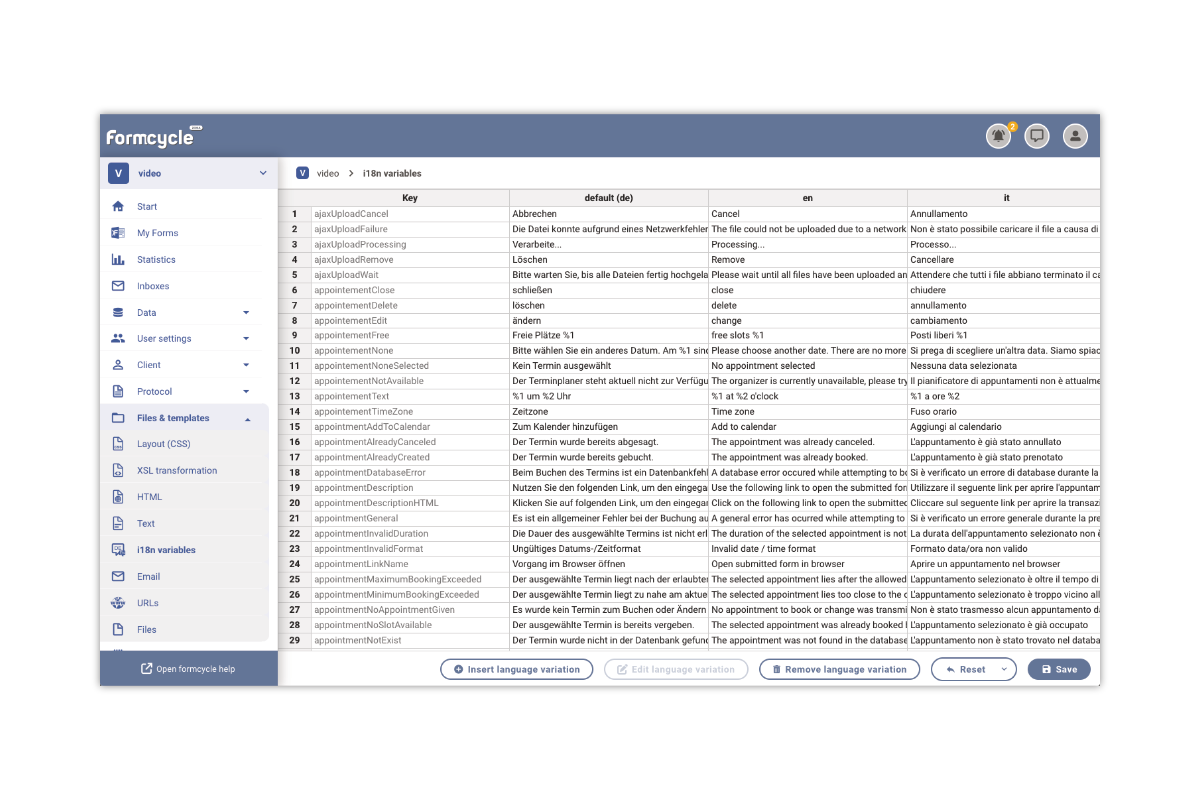Click the Client person icon
This screenshot has width=1200, height=800.
(x=118, y=365)
